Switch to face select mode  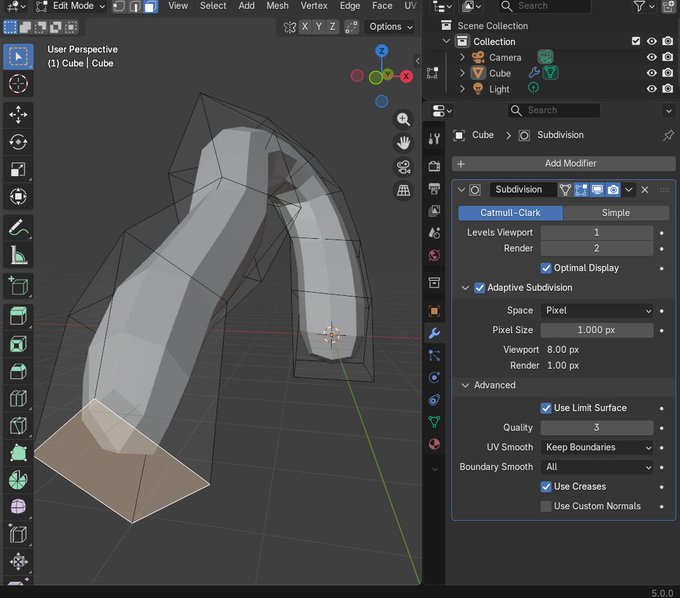pyautogui.click(x=150, y=6)
